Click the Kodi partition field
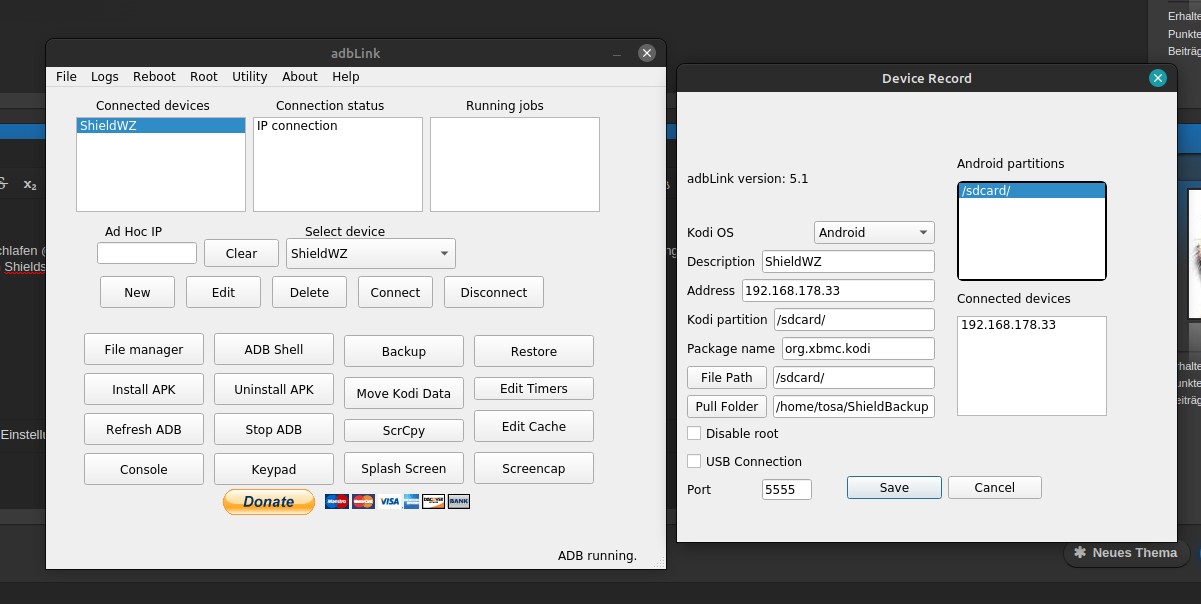The width and height of the screenshot is (1201, 604). 854,320
